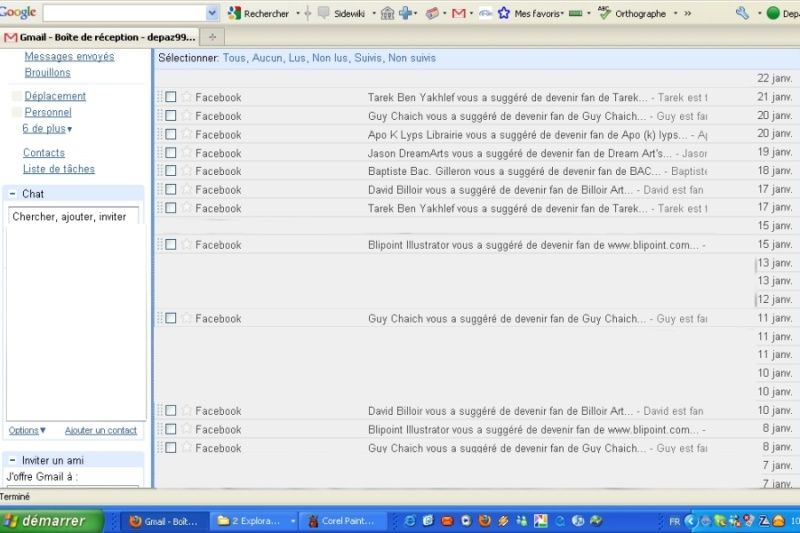Click the first Internet Explorer quick launch icon
This screenshot has height=533, width=800.
409,521
